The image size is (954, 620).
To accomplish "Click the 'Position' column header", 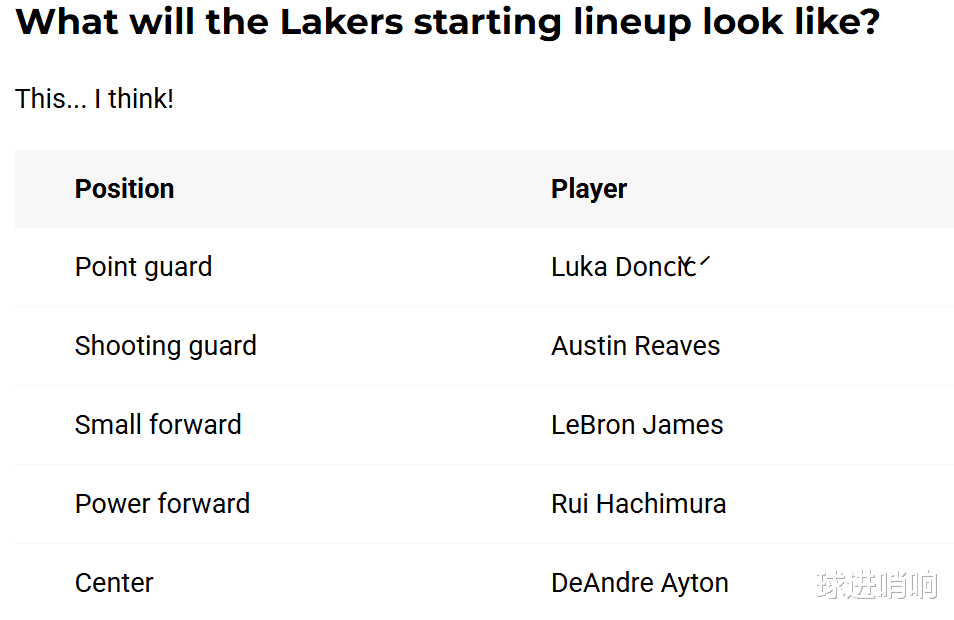I will [x=124, y=189].
